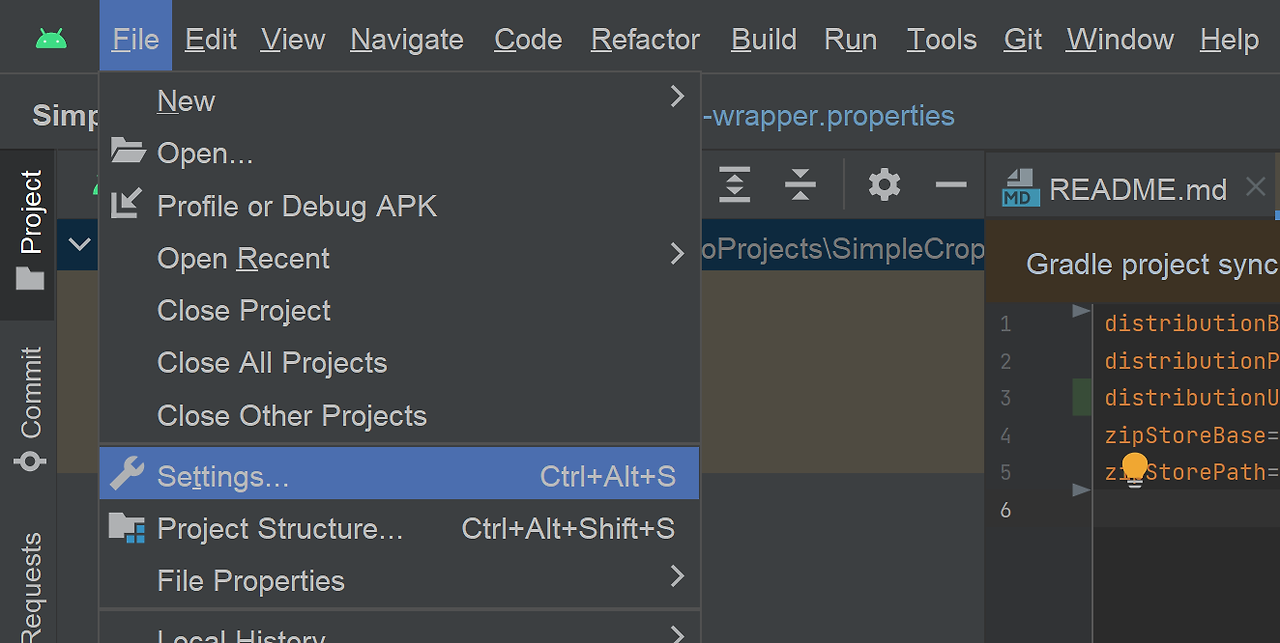Screen dimensions: 1280x643
Task: Hide the Project panel with minus icon
Action: [x=951, y=185]
